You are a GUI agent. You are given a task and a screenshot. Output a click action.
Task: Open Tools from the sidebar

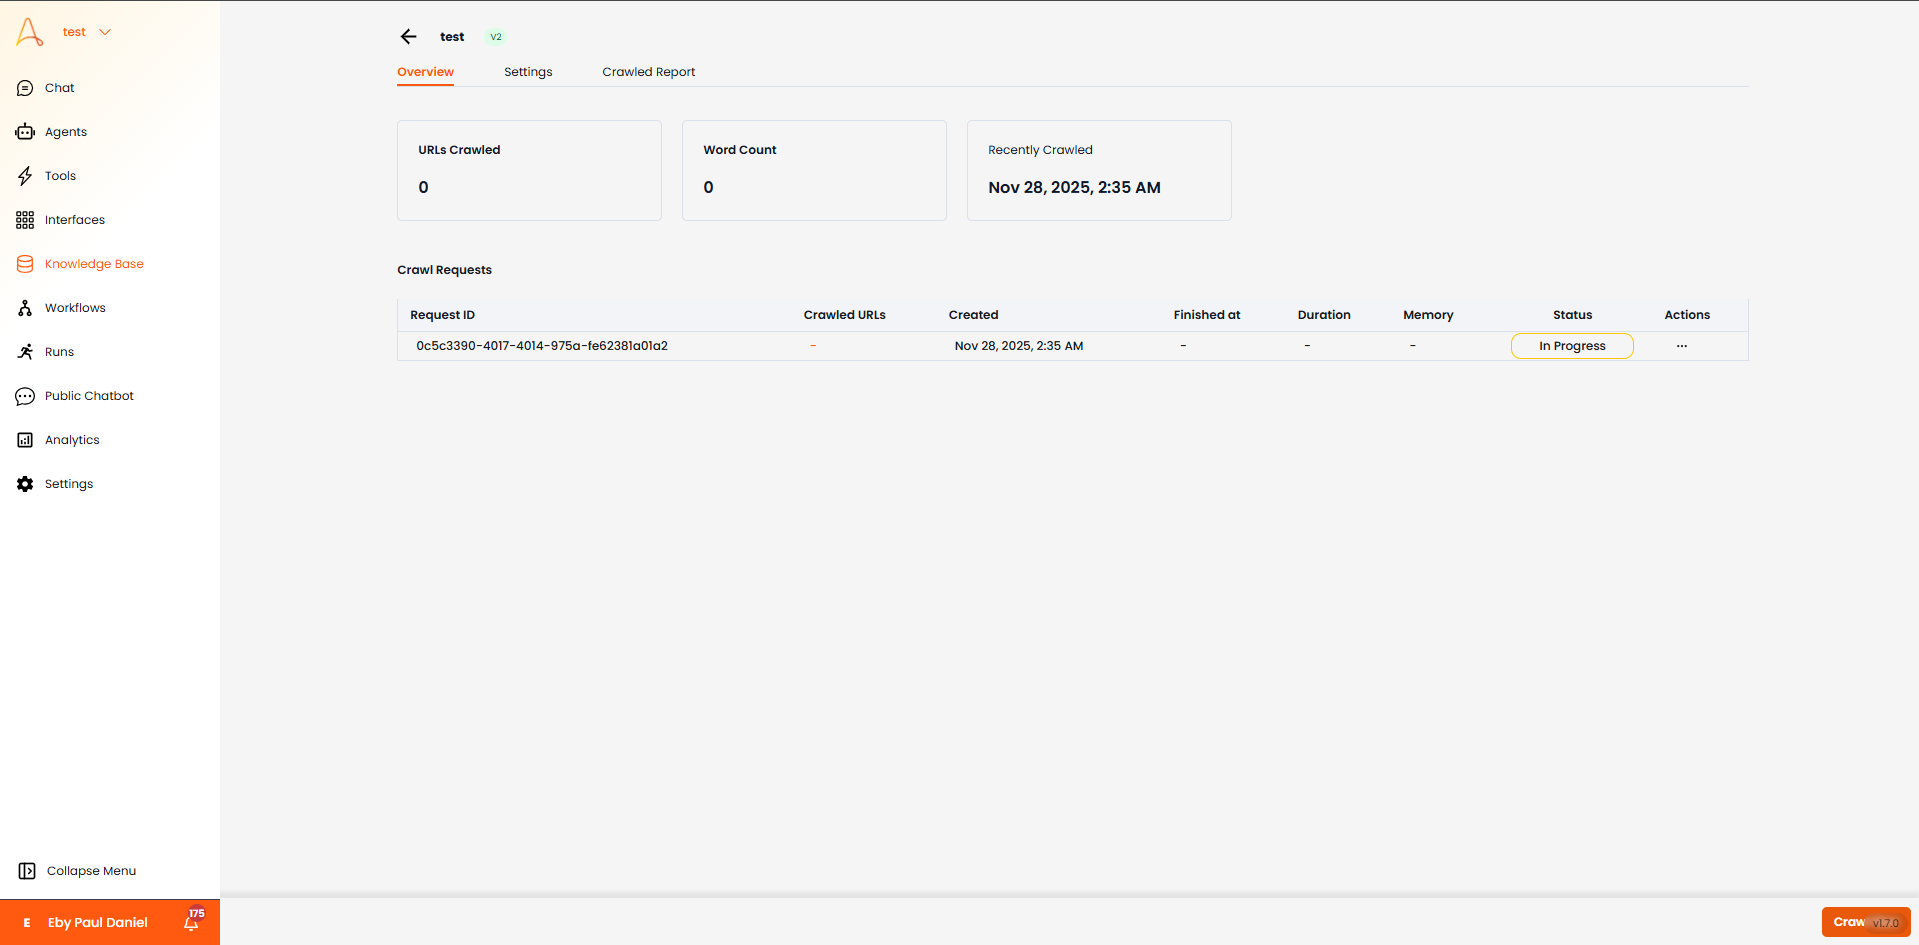(x=60, y=176)
